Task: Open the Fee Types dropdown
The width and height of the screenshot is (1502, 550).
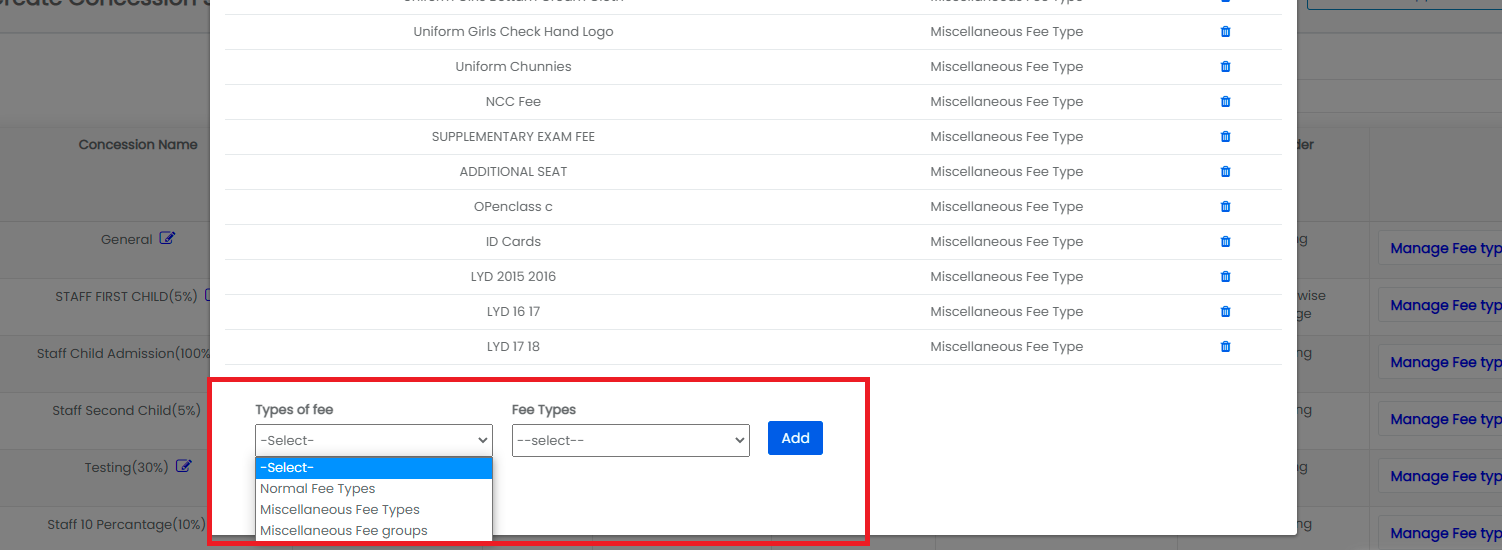Action: (631, 441)
